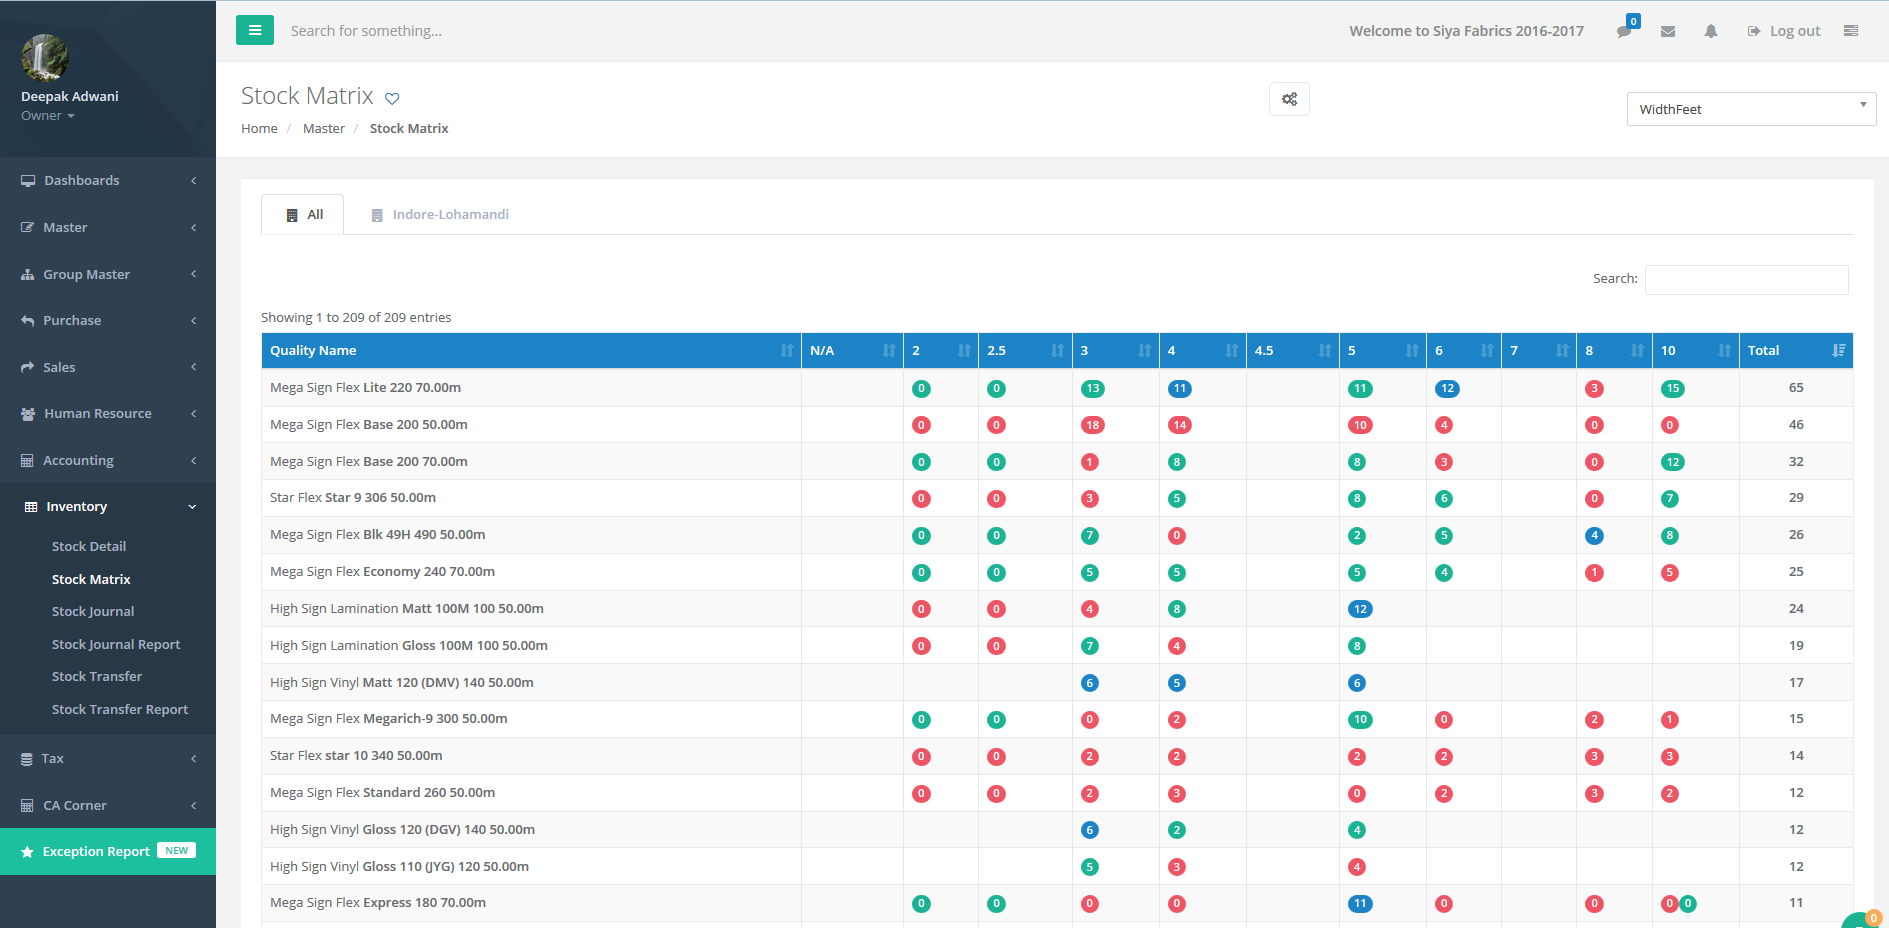Image resolution: width=1889 pixels, height=928 pixels.
Task: Click the heart favorite icon beside Stock Matrix
Action: coord(392,98)
